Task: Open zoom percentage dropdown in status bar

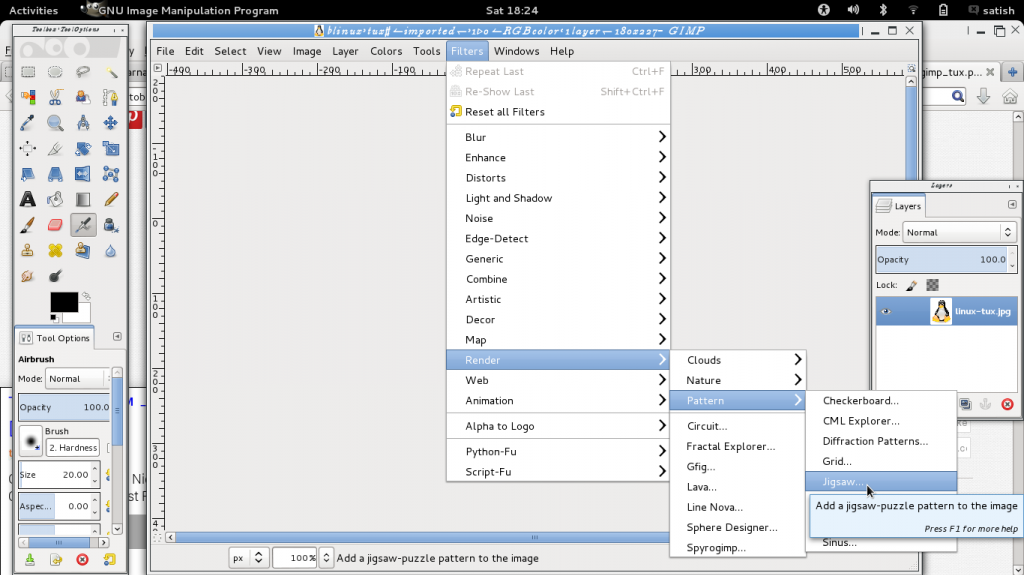Action: coord(326,558)
